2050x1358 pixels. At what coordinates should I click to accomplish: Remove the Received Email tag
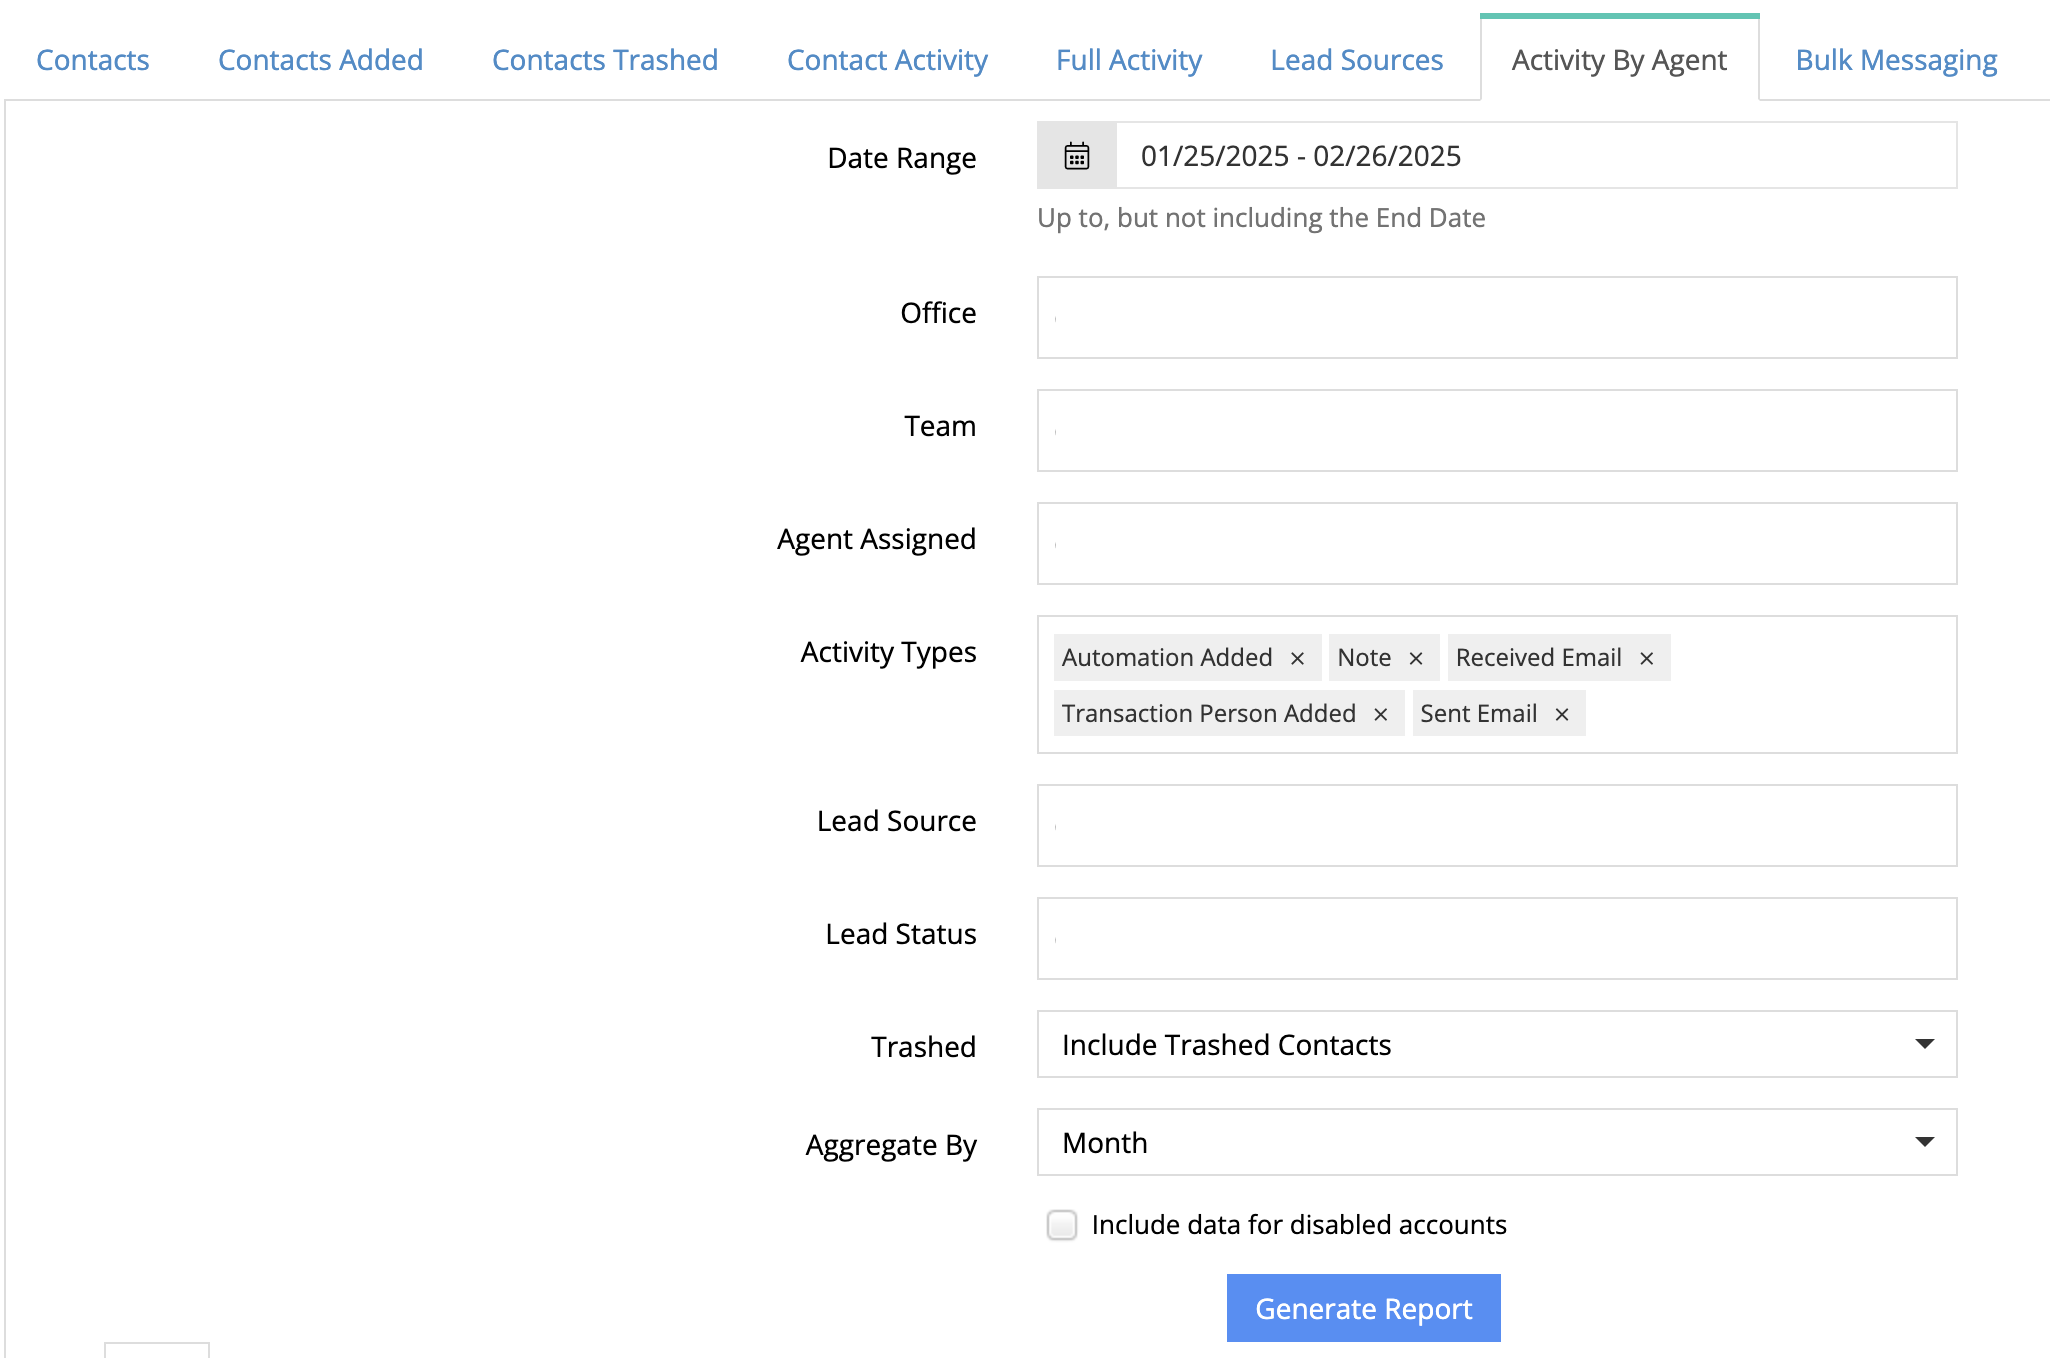[x=1646, y=658]
